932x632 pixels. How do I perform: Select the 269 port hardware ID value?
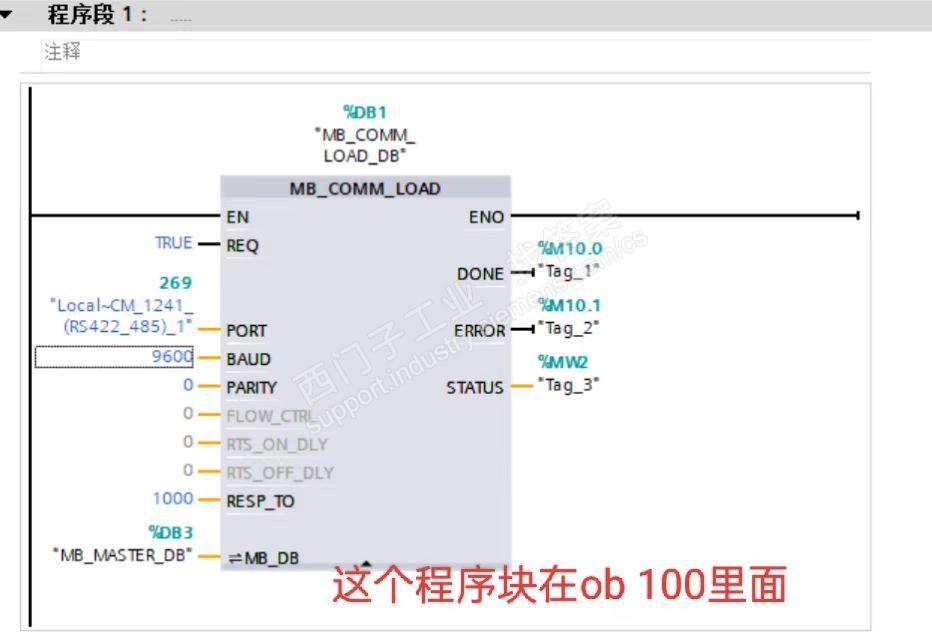coord(175,282)
